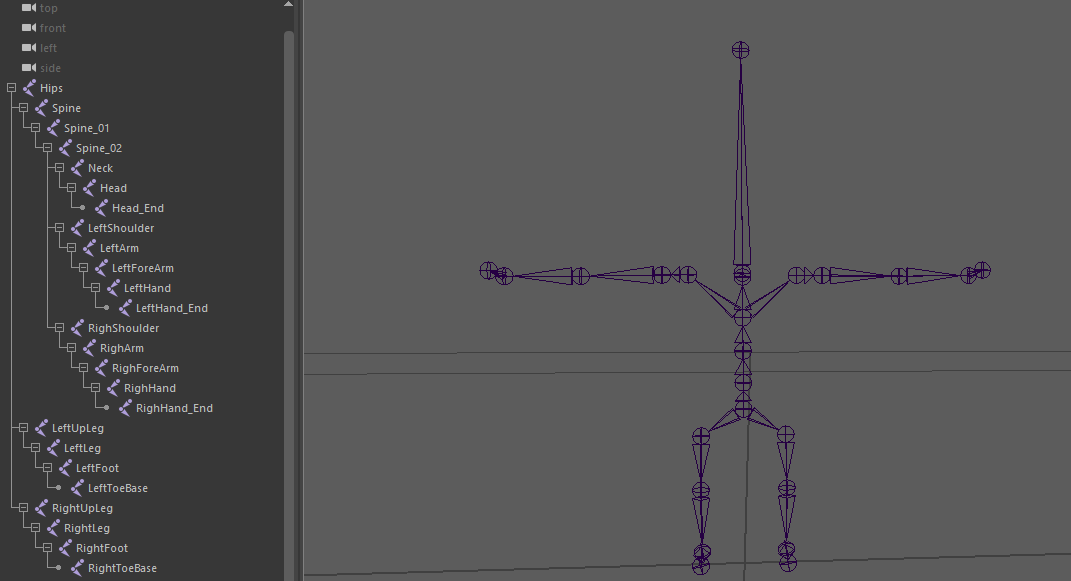The height and width of the screenshot is (581, 1071).
Task: Select the RightToeBase joint name
Action: pyautogui.click(x=122, y=568)
